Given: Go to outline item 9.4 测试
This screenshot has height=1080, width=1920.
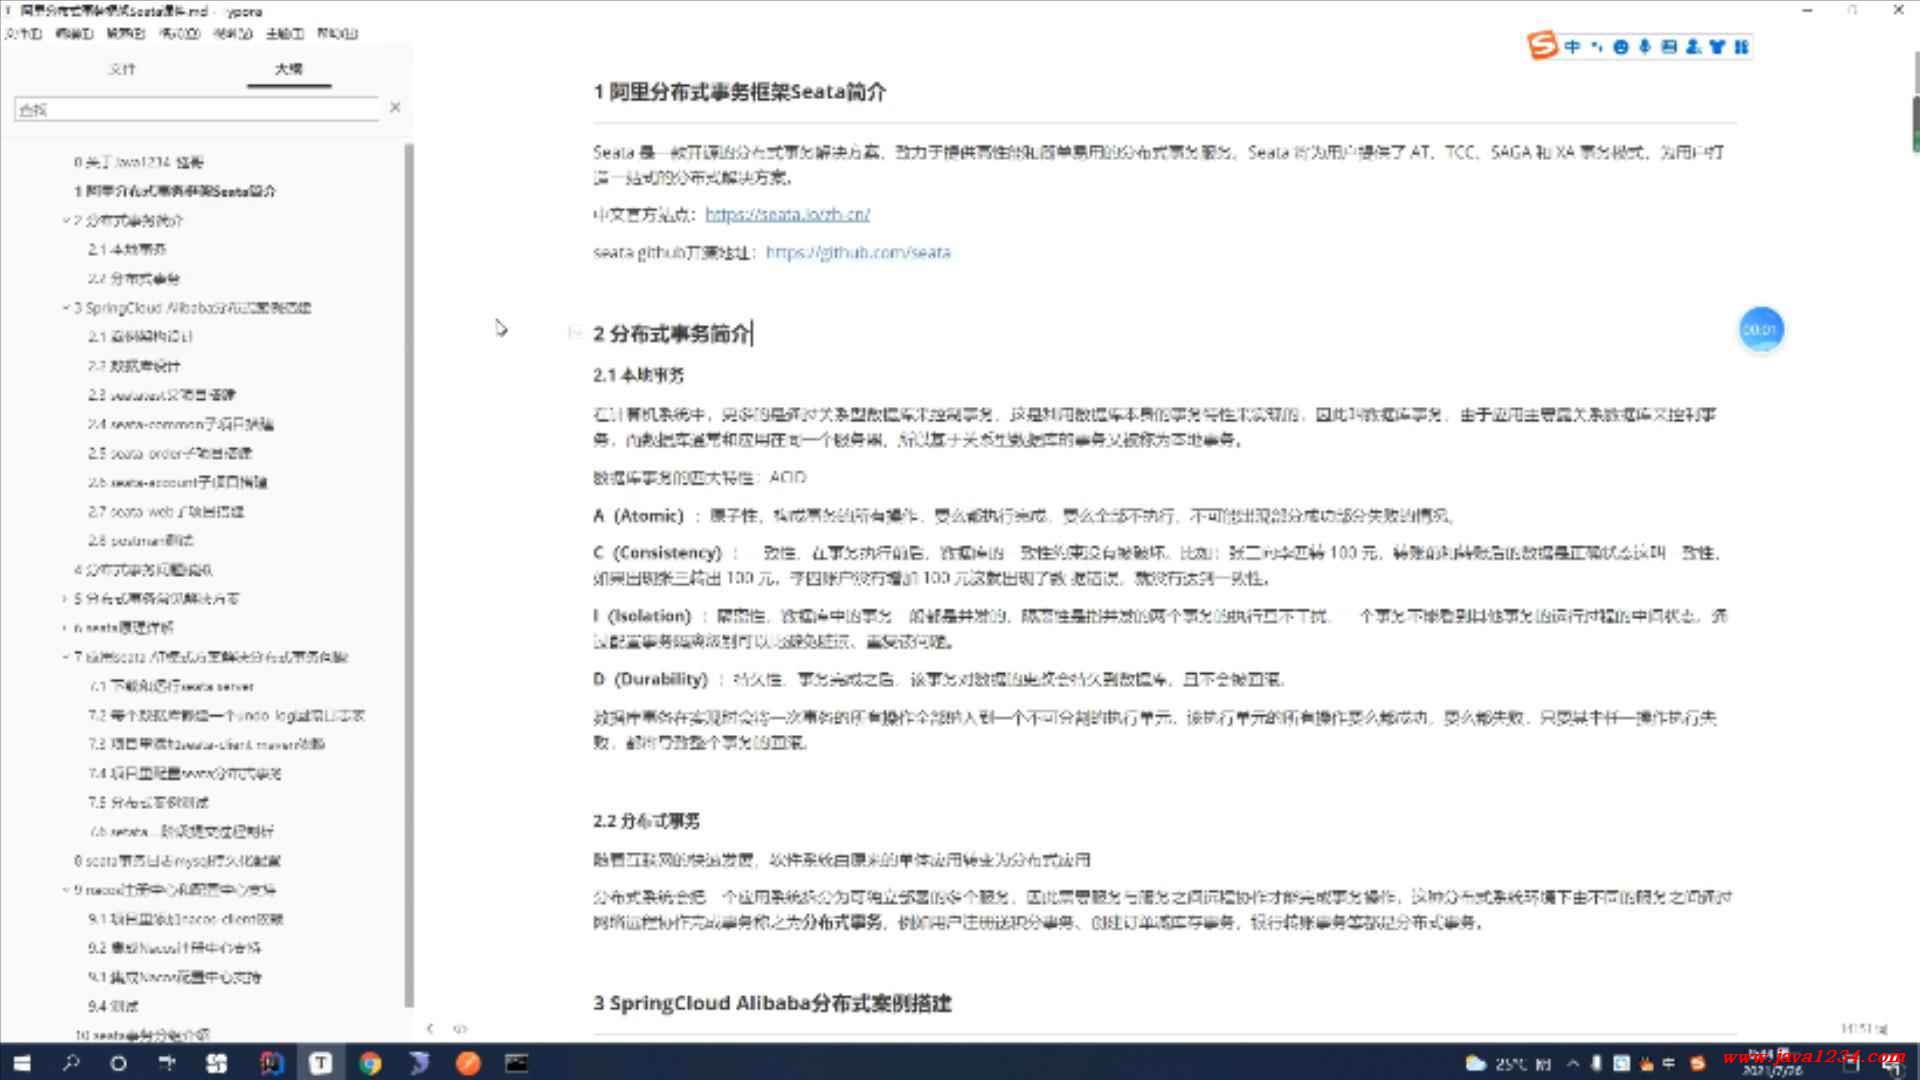Looking at the screenshot, I should pyautogui.click(x=113, y=1006).
